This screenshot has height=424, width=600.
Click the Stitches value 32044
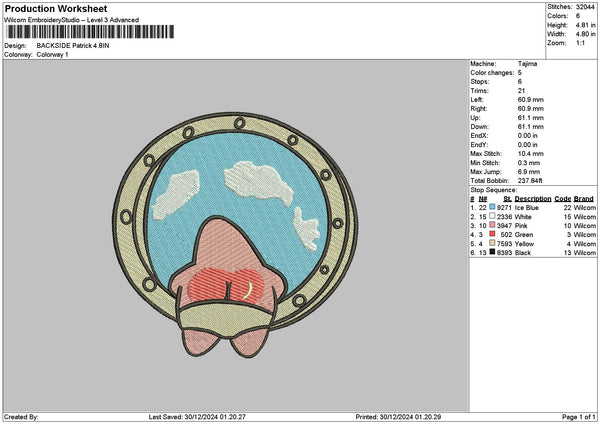[x=585, y=7]
